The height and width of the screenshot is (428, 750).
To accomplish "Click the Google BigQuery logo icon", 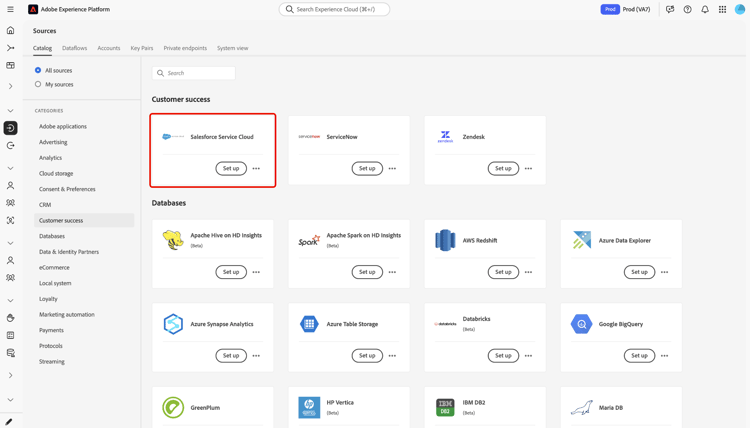I will point(581,324).
